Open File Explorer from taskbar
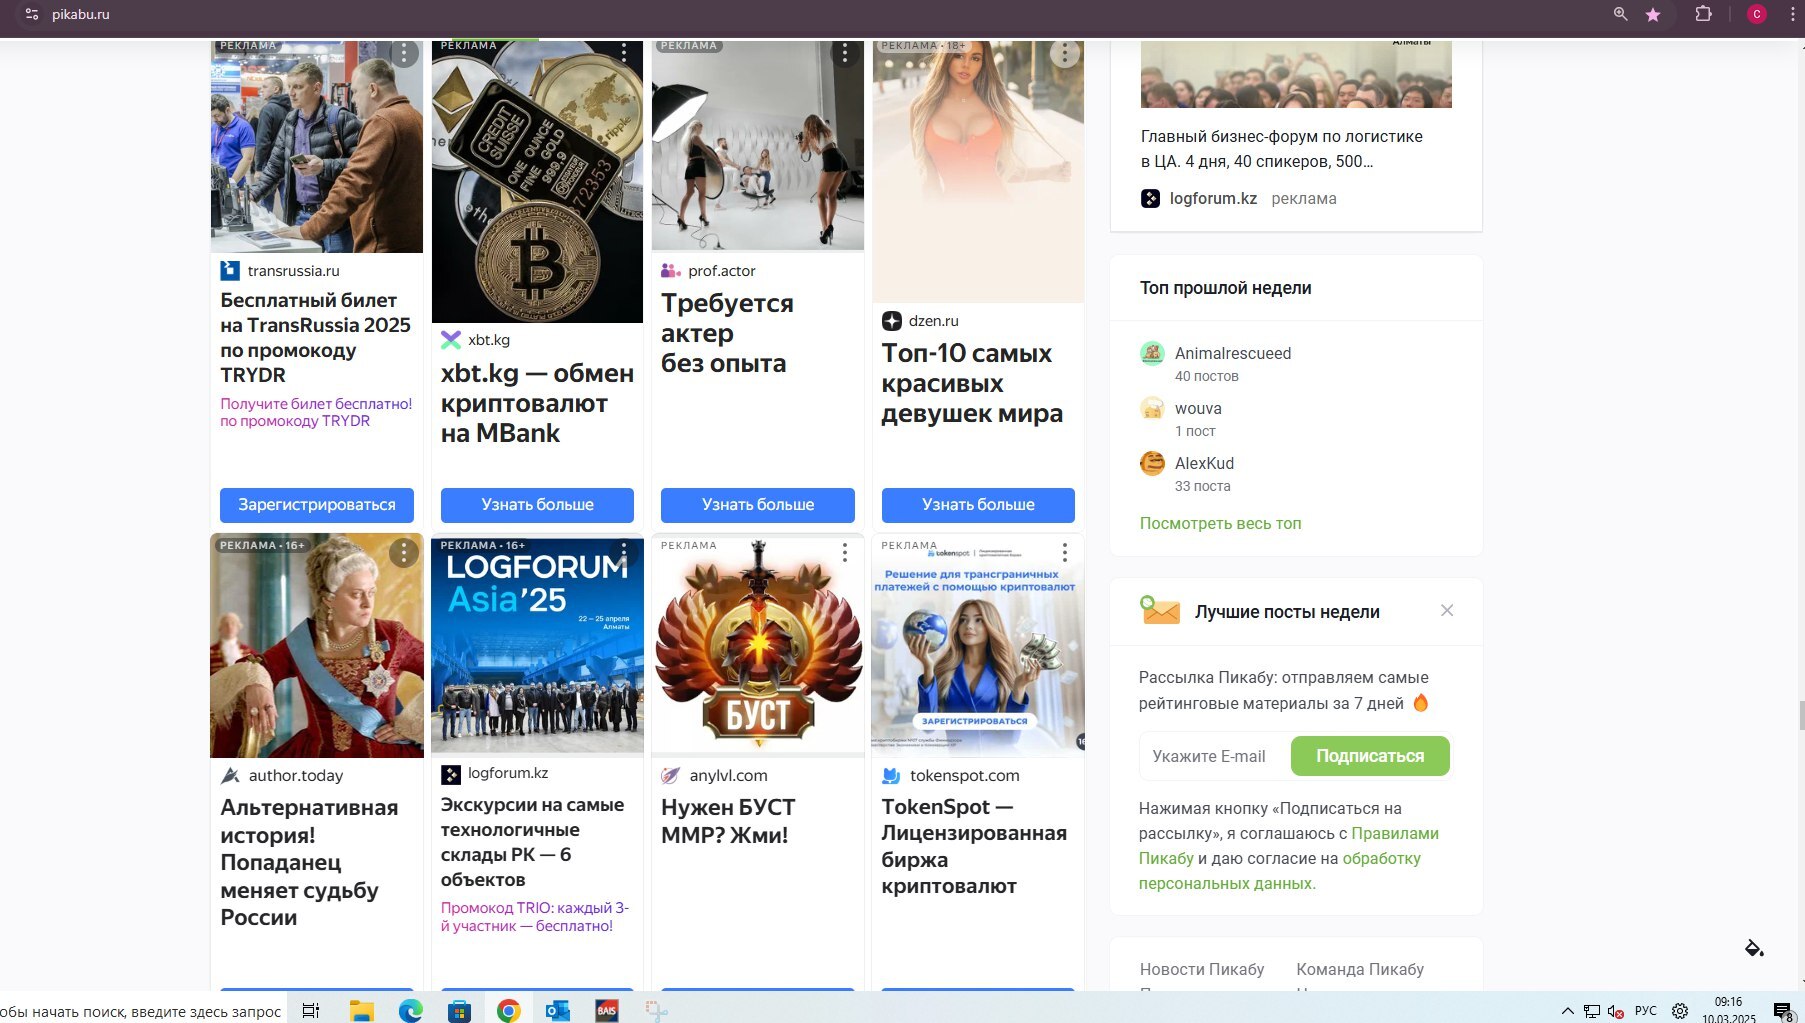 click(361, 1010)
